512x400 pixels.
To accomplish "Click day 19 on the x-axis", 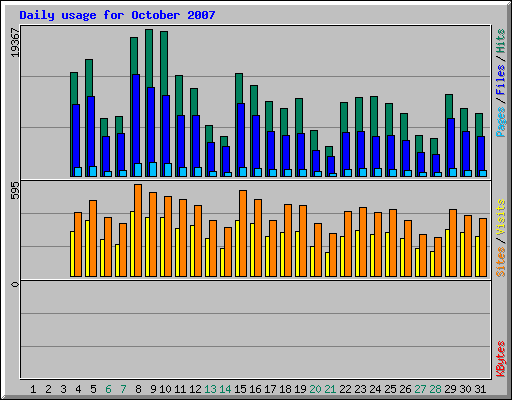I will point(300,389).
